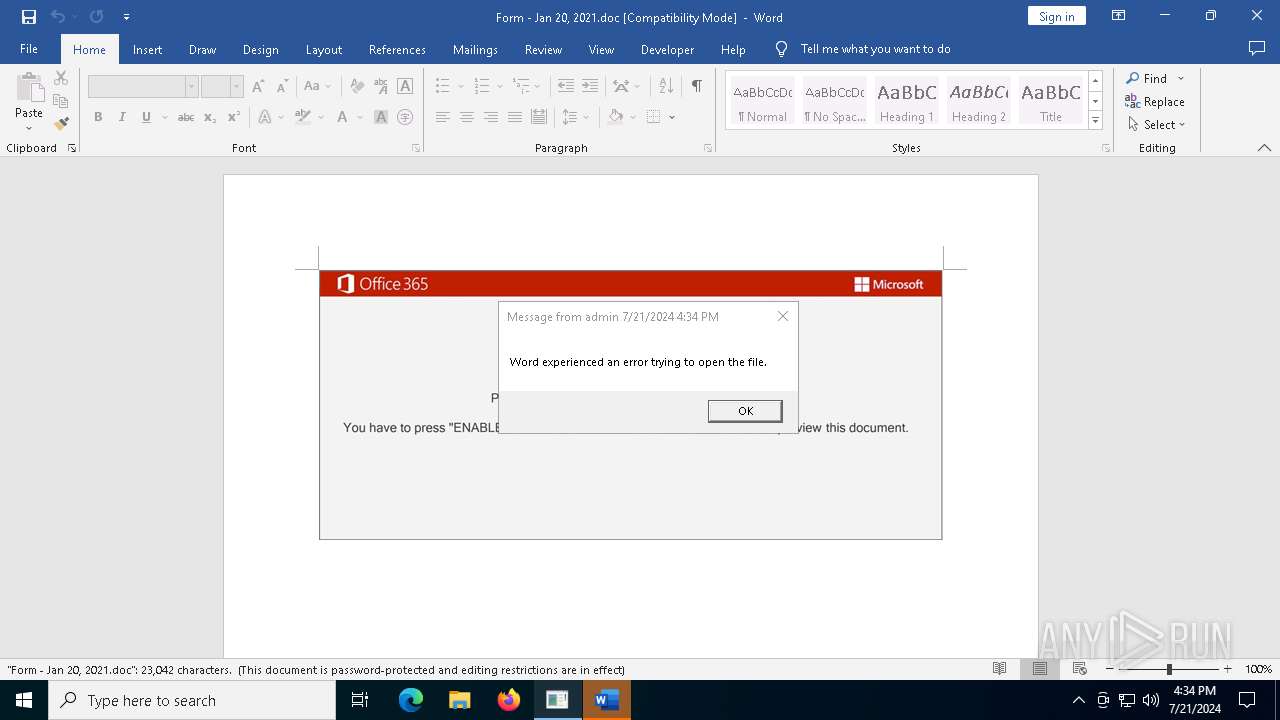Click OK in the error dialog
Viewport: 1280px width, 720px height.
click(745, 411)
